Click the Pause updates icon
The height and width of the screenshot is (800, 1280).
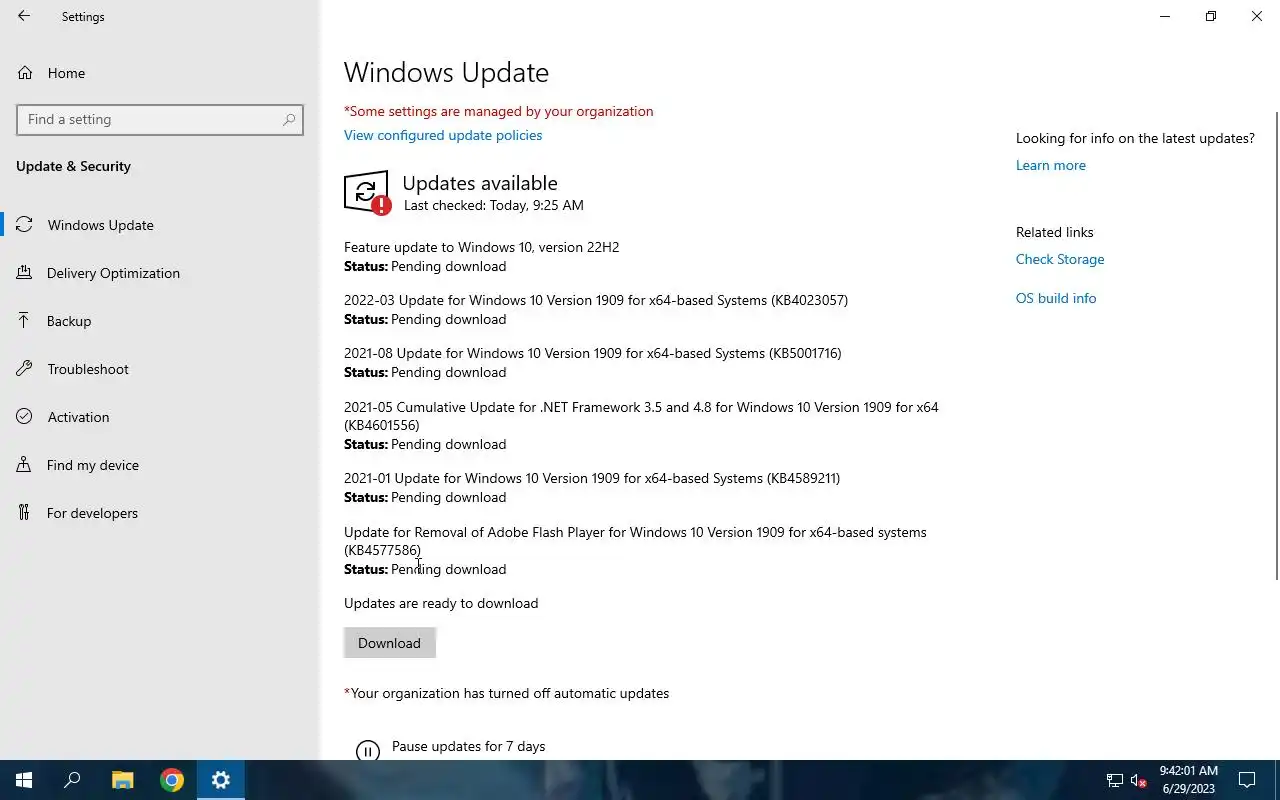click(x=368, y=751)
